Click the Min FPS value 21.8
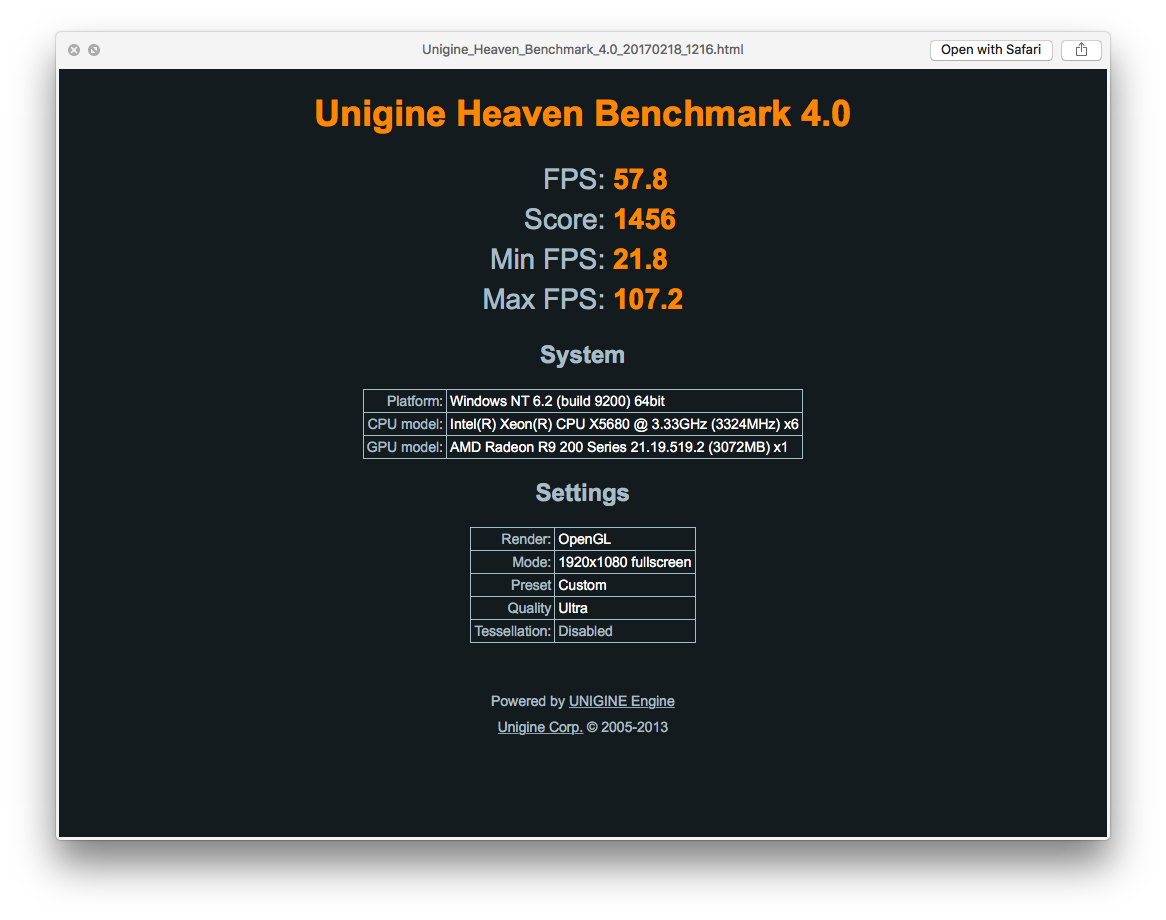 (x=640, y=260)
